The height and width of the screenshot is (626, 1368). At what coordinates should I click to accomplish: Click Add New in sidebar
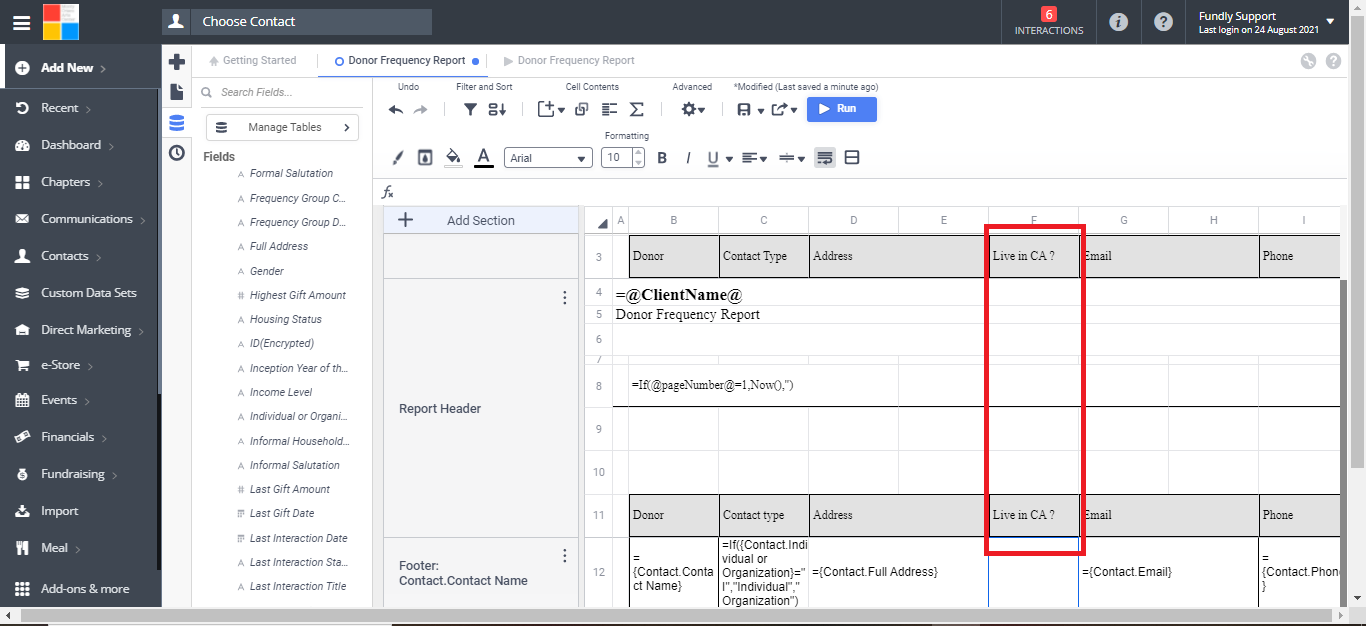click(79, 68)
